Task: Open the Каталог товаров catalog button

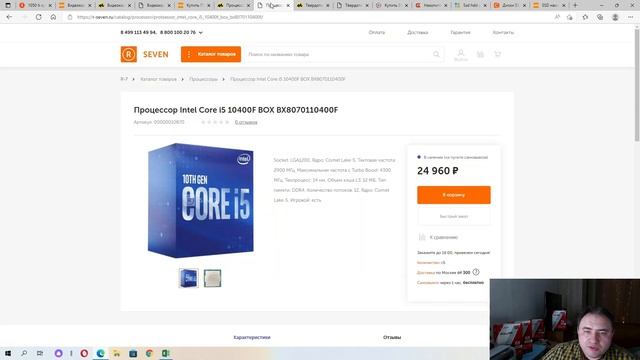Action: 211,54
